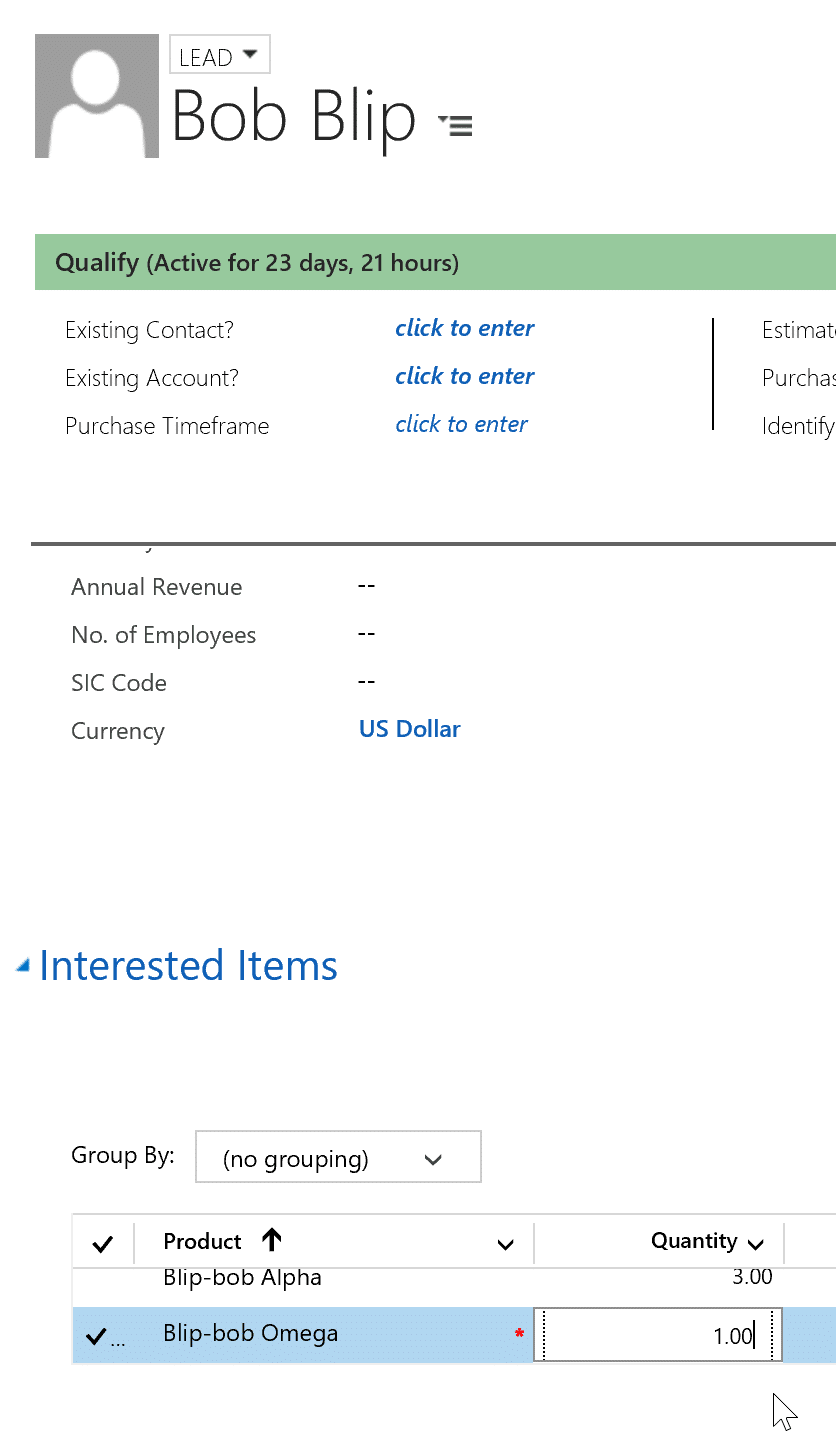Click the No. of Employees empty value
Viewport: 836px width, 1431px height.
(366, 633)
